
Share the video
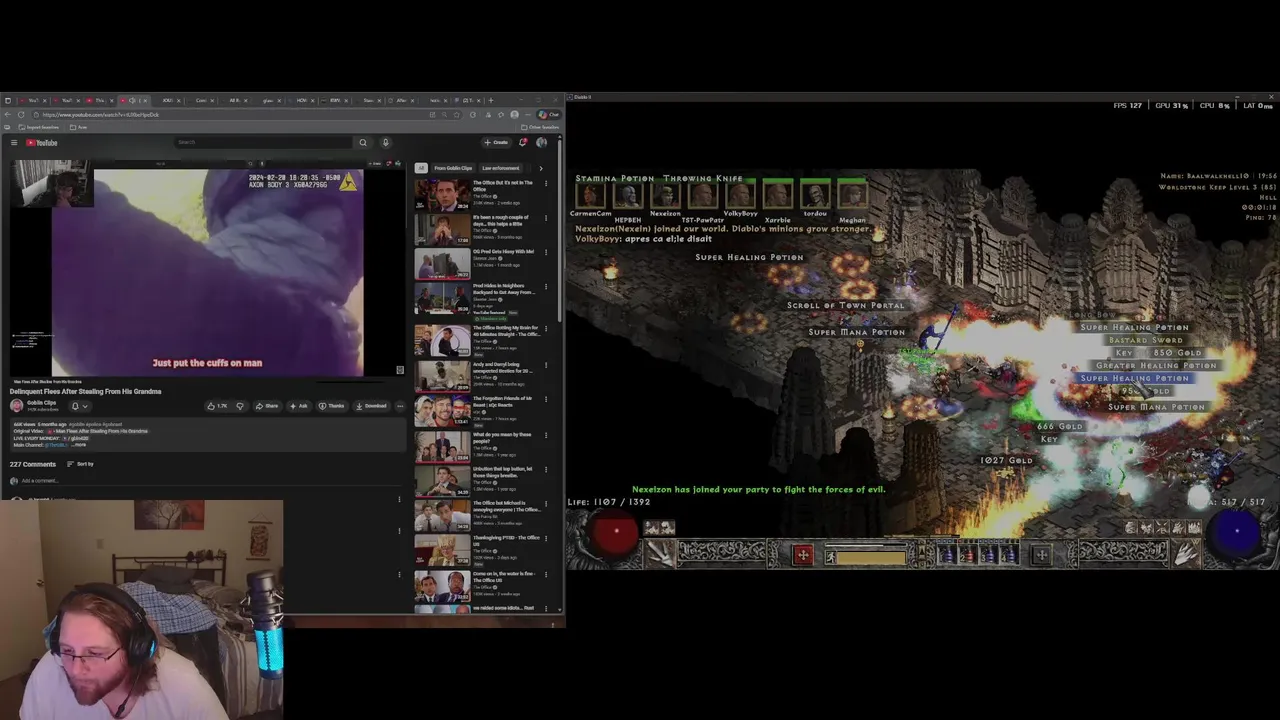pos(267,406)
